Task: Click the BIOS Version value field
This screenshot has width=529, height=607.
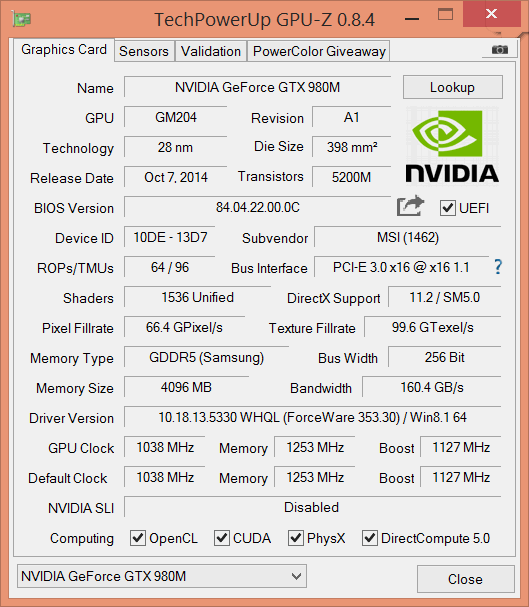Action: pyautogui.click(x=258, y=207)
